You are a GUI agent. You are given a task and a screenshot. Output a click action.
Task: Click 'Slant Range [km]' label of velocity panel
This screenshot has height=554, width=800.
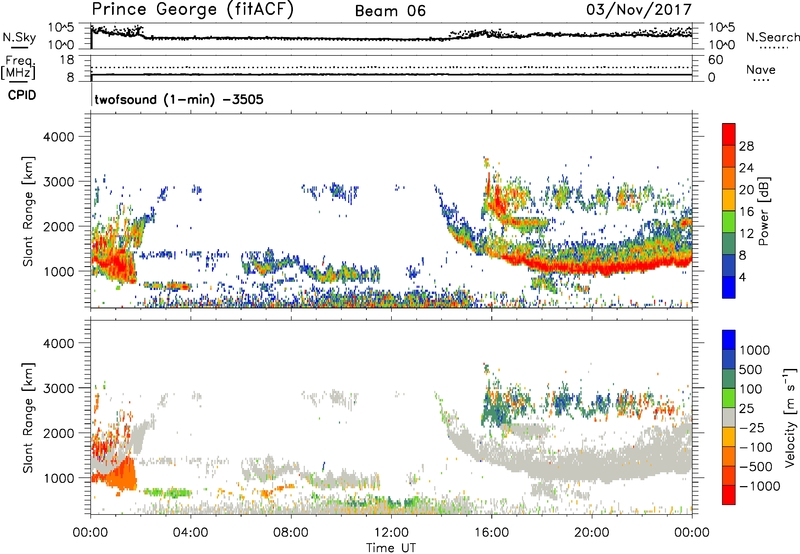pyautogui.click(x=28, y=417)
